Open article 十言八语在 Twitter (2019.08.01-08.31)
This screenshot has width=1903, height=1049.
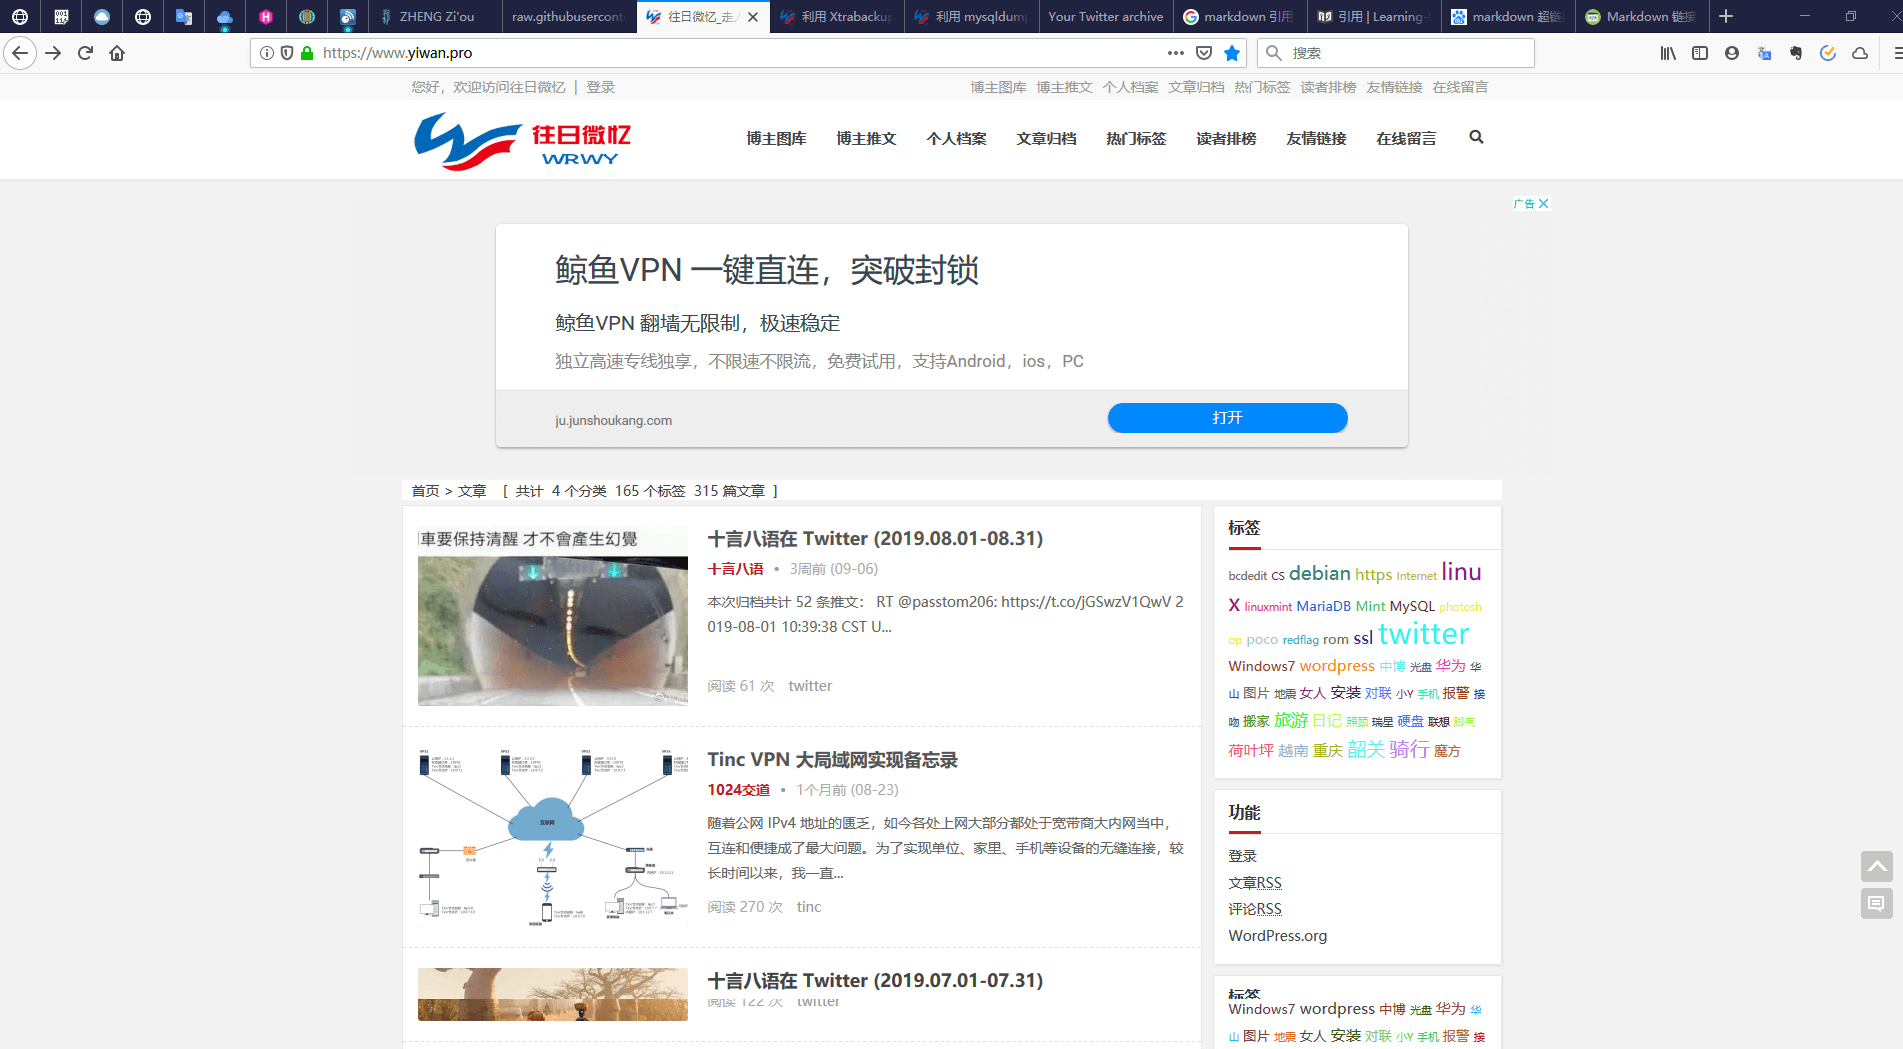coord(875,539)
